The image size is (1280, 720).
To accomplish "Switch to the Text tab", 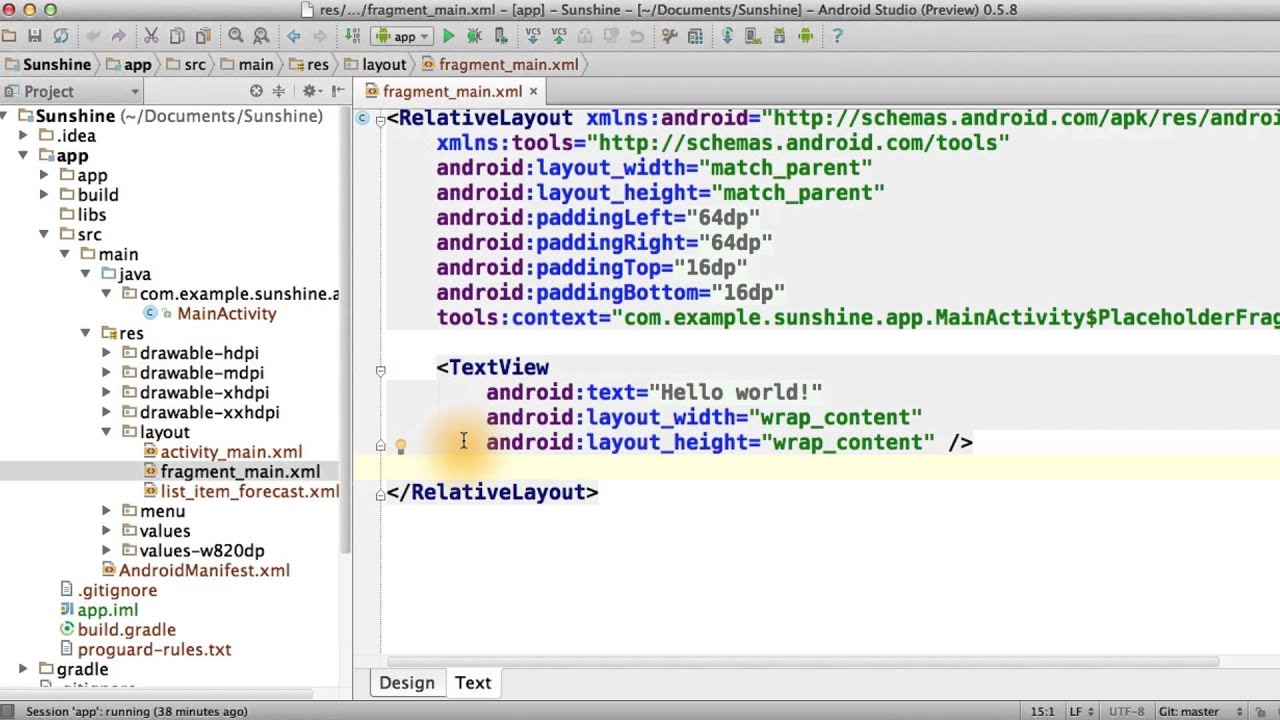I will pyautogui.click(x=473, y=683).
